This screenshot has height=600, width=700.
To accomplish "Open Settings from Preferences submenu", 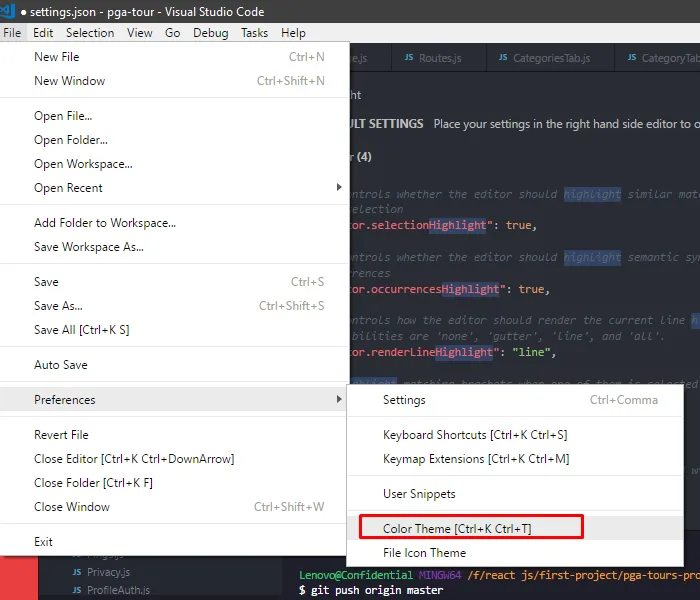I will 515,400.
